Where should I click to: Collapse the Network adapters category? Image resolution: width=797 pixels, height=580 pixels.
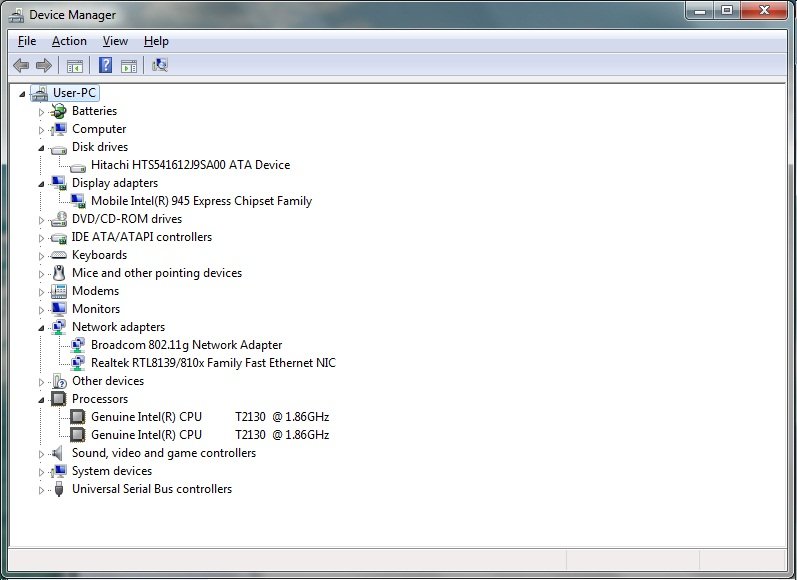pos(42,327)
